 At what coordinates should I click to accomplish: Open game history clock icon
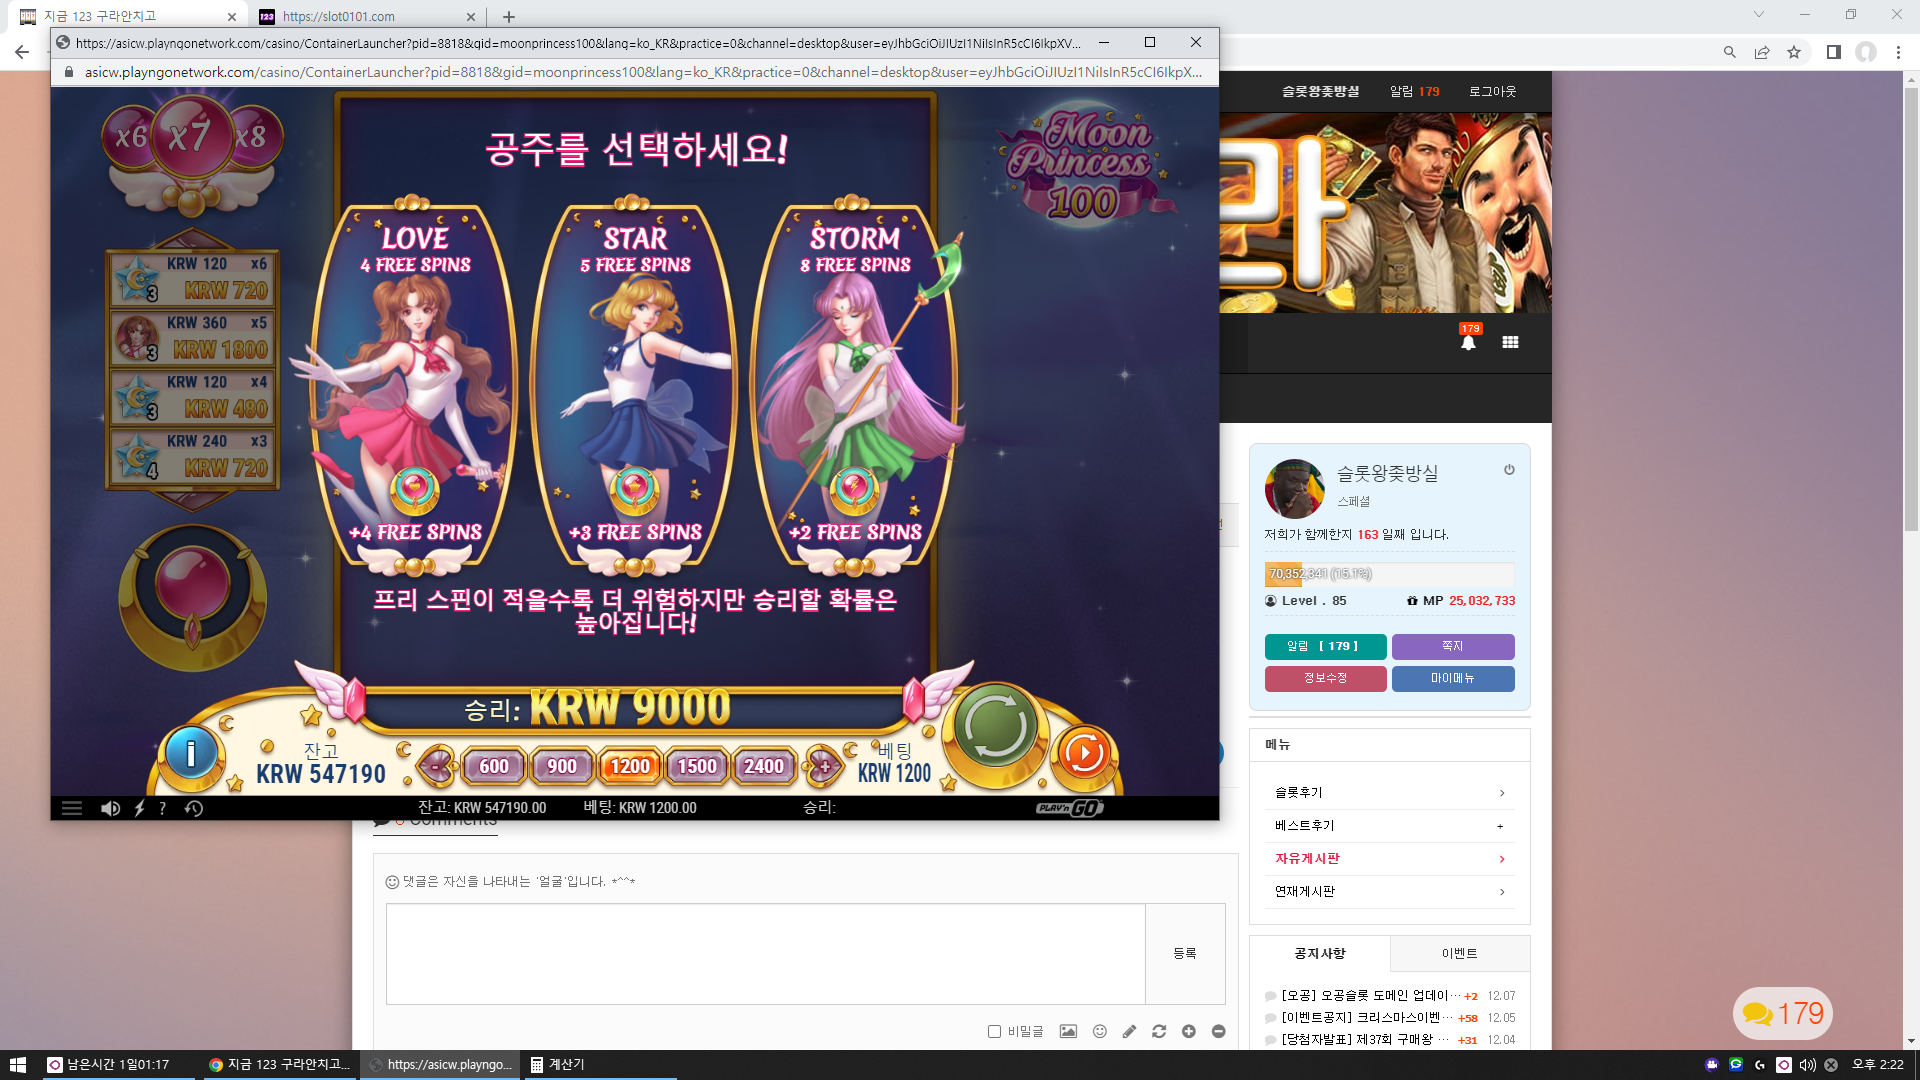pos(194,808)
